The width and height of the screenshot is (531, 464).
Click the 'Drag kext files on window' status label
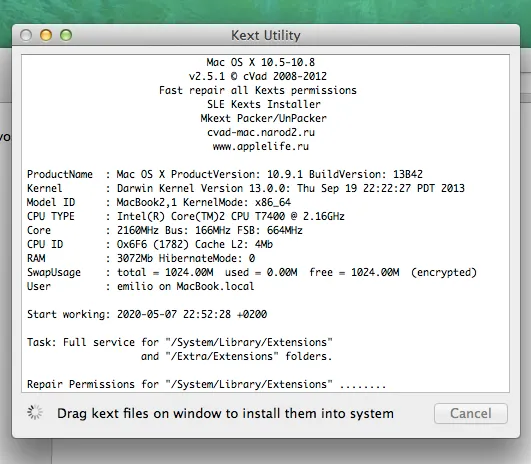(225, 414)
